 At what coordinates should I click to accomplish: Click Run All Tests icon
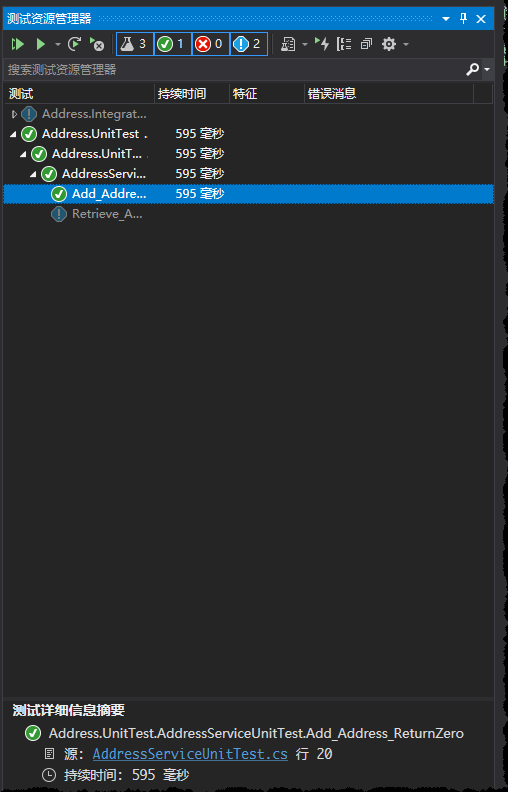point(18,44)
